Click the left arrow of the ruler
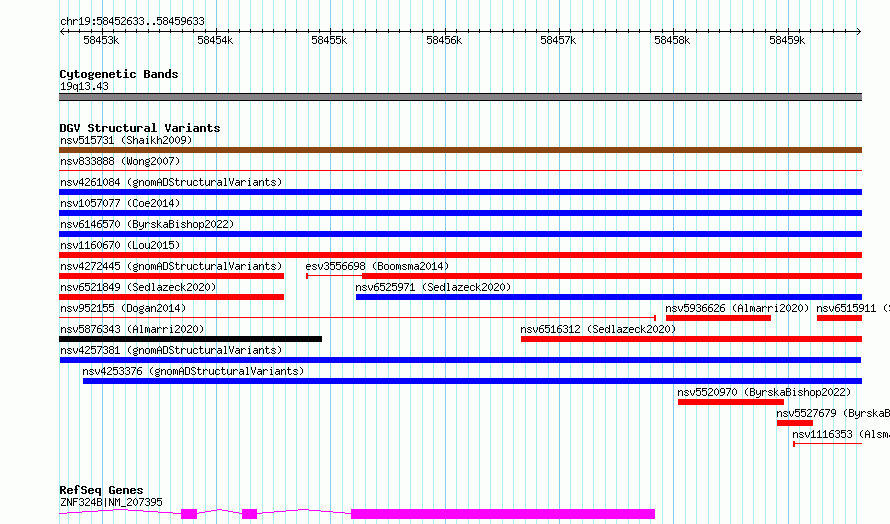Screen dimensions: 890x524 pyautogui.click(x=62, y=32)
